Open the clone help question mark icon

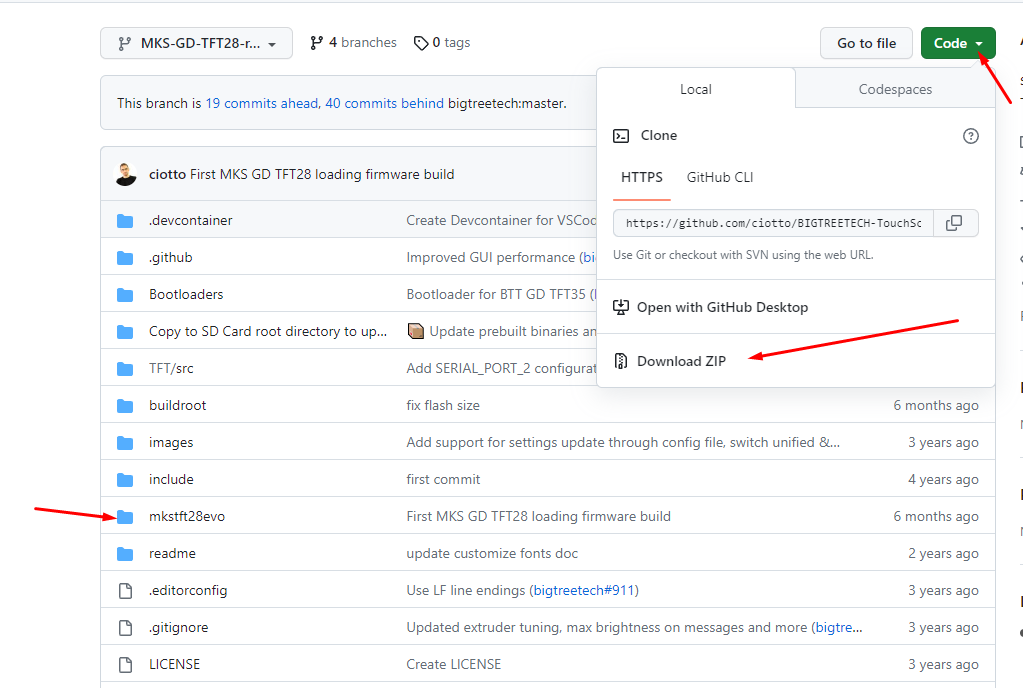click(970, 136)
